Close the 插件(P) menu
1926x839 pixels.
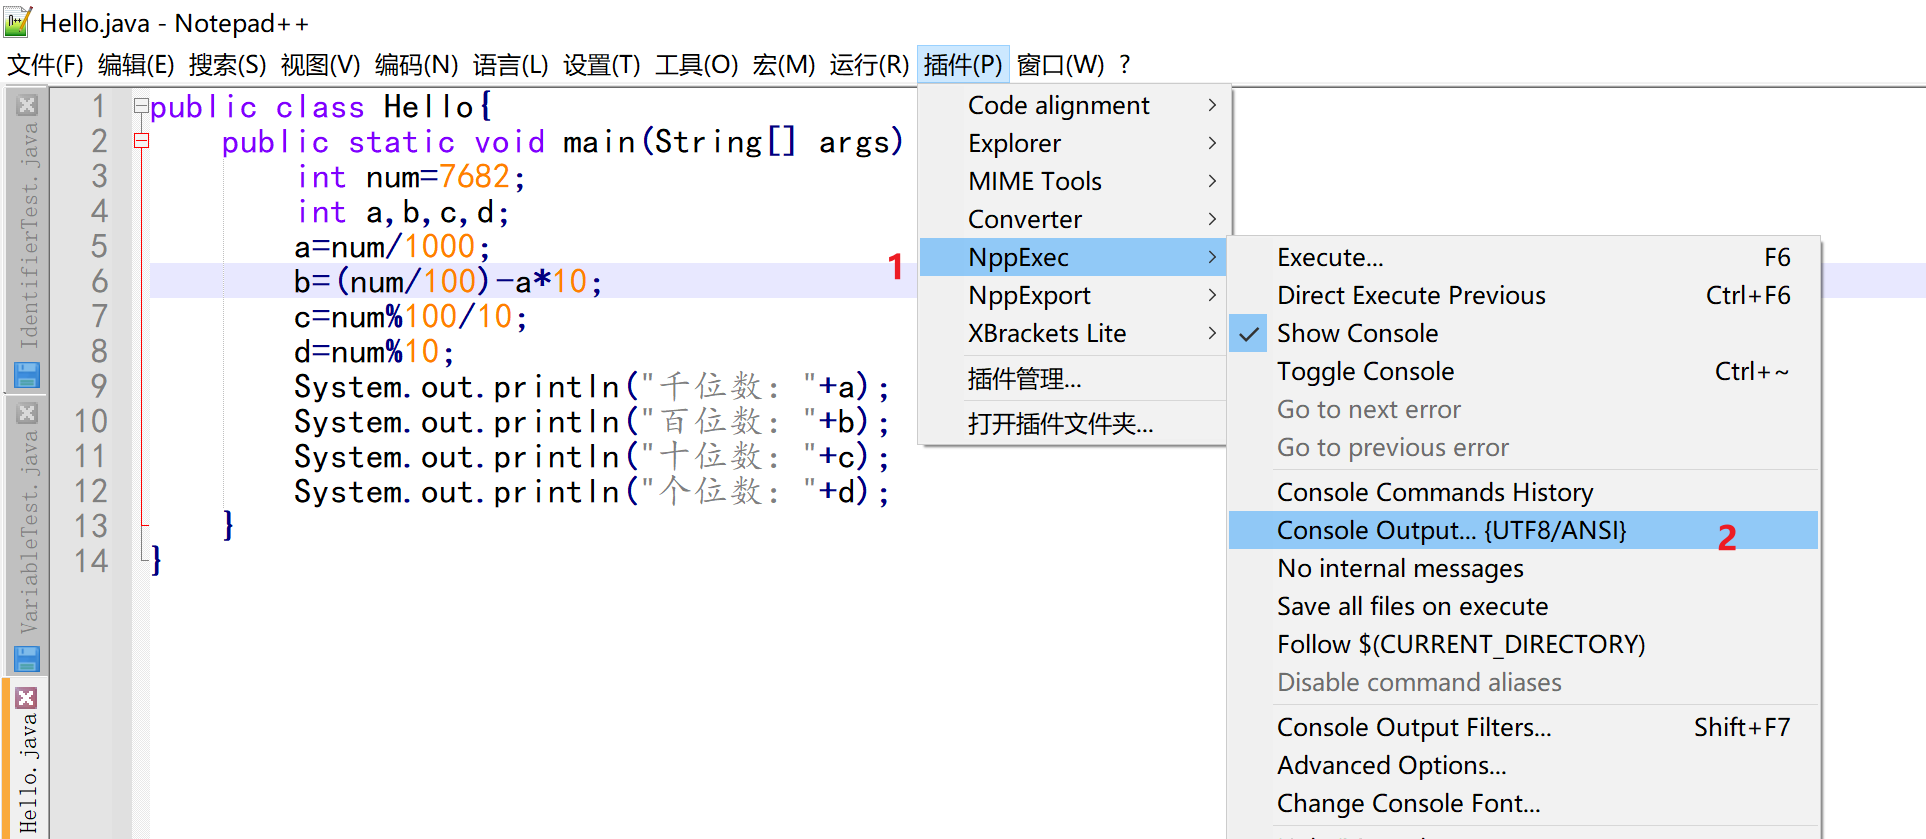click(x=962, y=65)
